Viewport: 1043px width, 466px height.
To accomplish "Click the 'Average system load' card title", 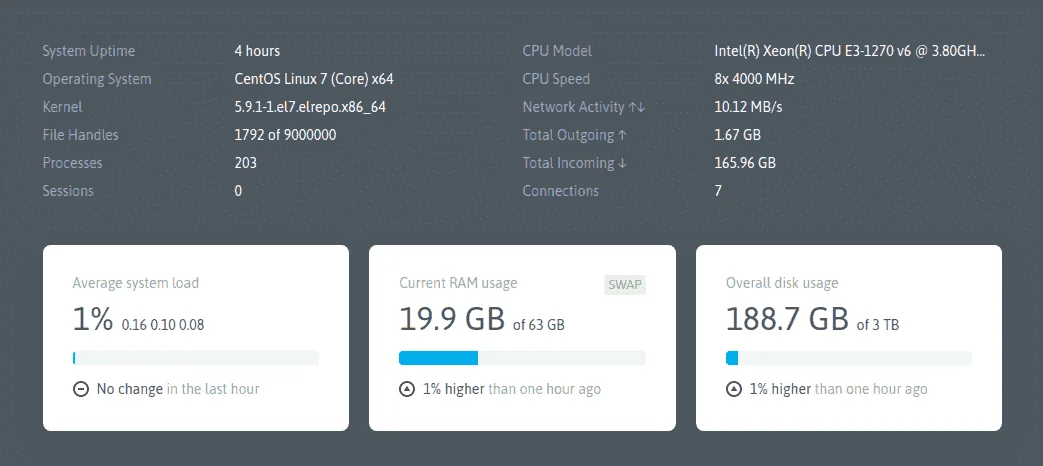I will pos(136,283).
